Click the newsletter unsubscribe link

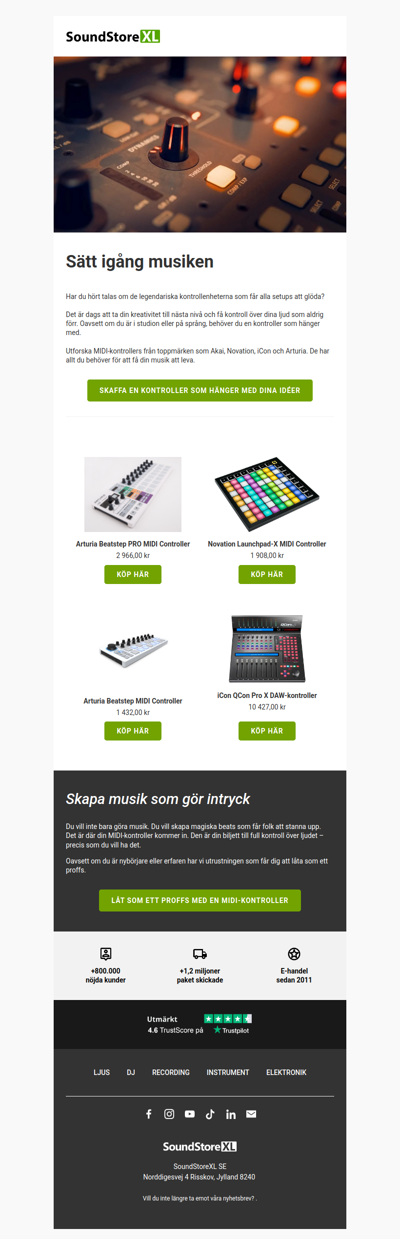(199, 1197)
